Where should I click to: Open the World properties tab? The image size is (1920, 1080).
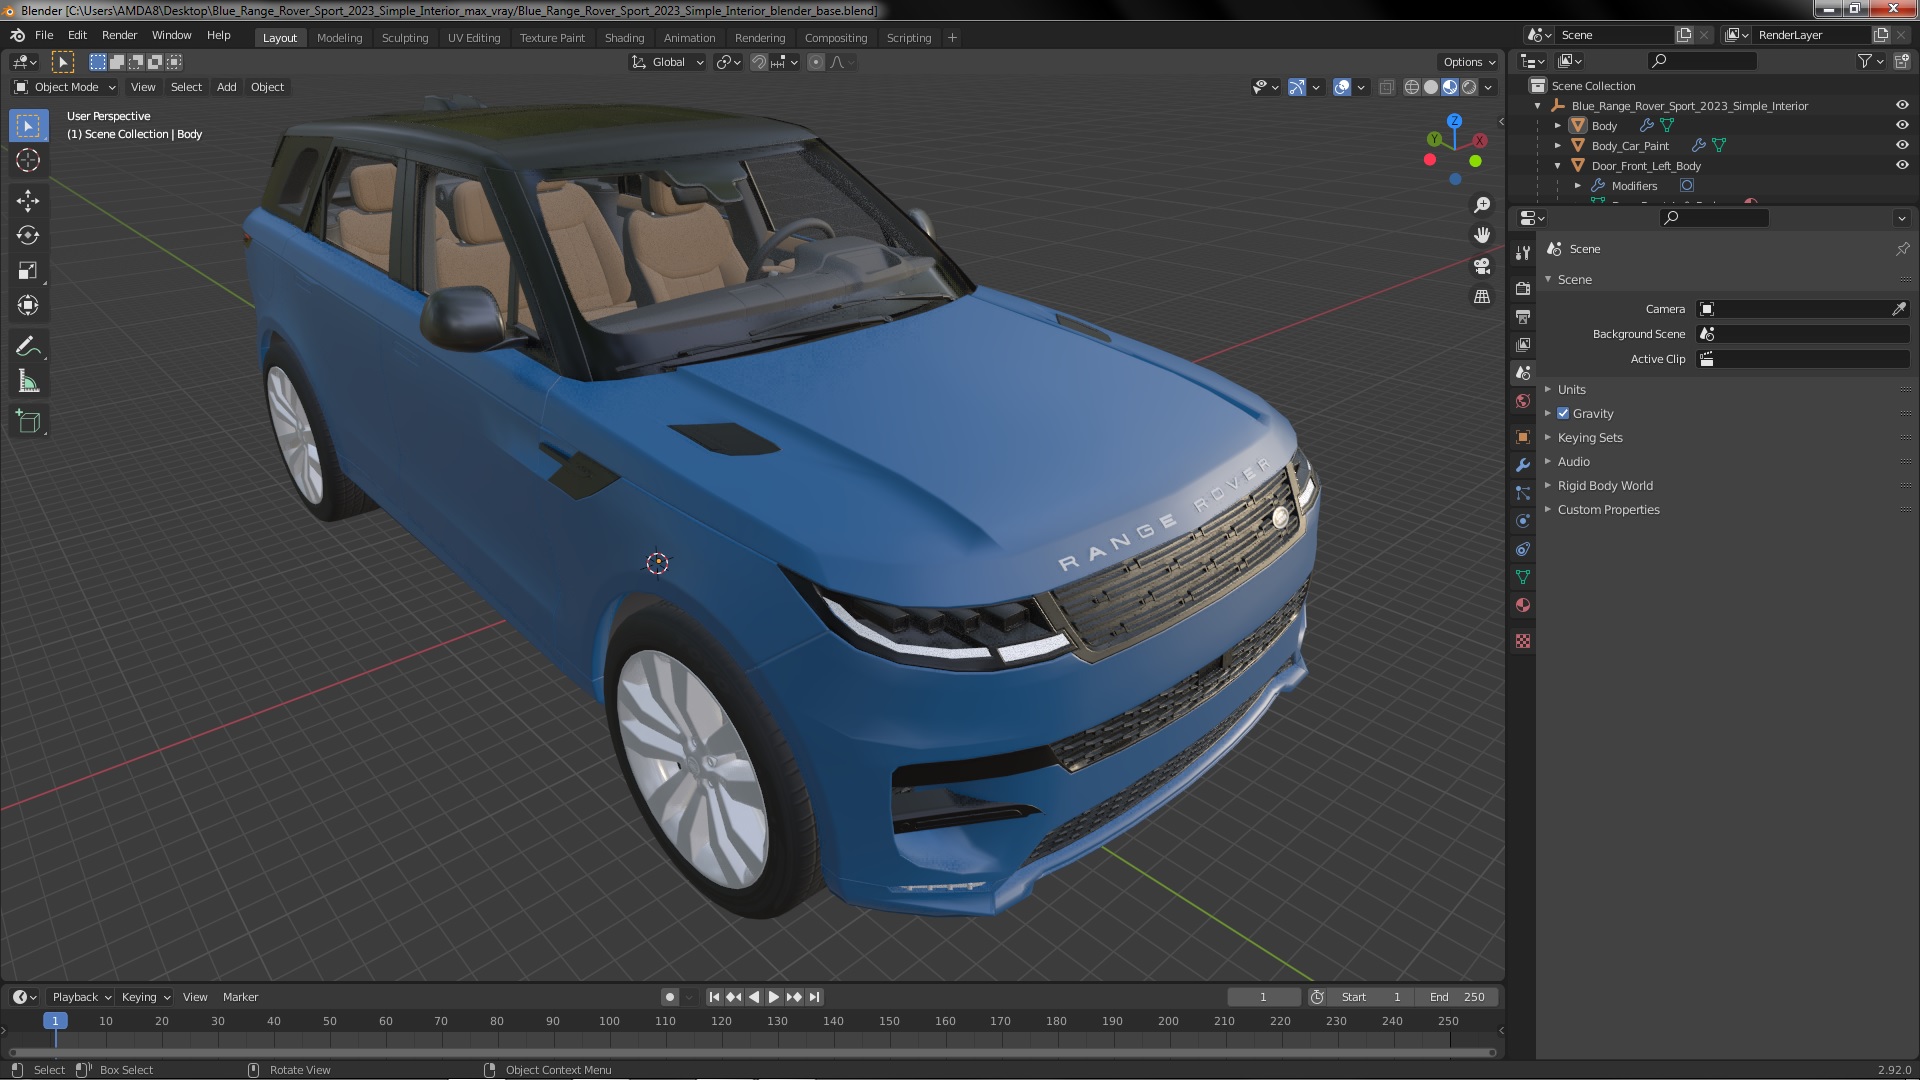1523,401
